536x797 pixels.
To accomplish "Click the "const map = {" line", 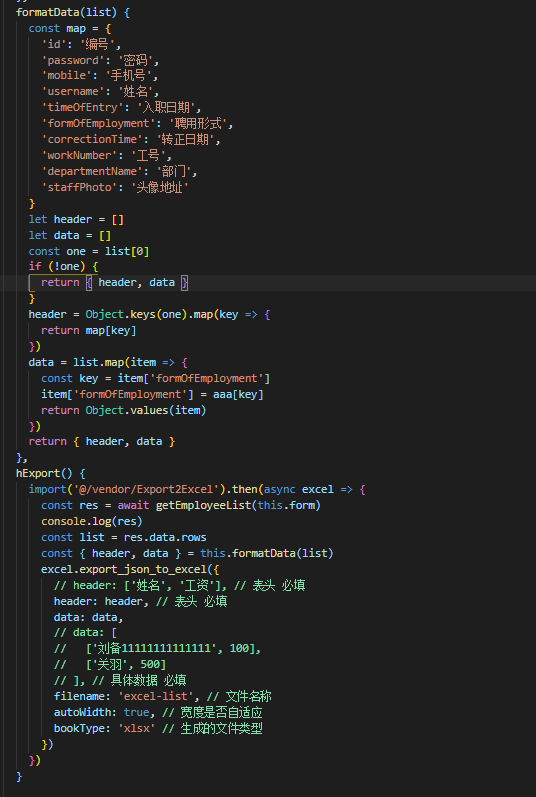I will (x=70, y=28).
